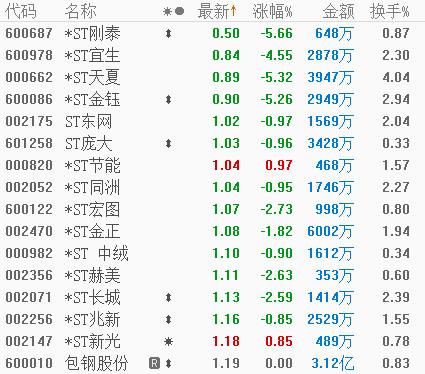
Task: Click the up-down marker icon beside 包钢股份
Action: tap(168, 363)
